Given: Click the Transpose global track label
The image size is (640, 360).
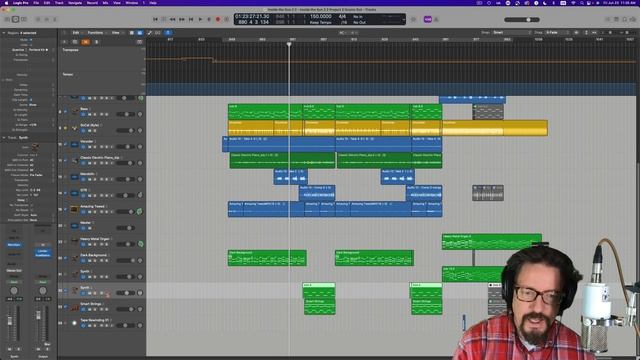Looking at the screenshot, I should click(x=71, y=50).
